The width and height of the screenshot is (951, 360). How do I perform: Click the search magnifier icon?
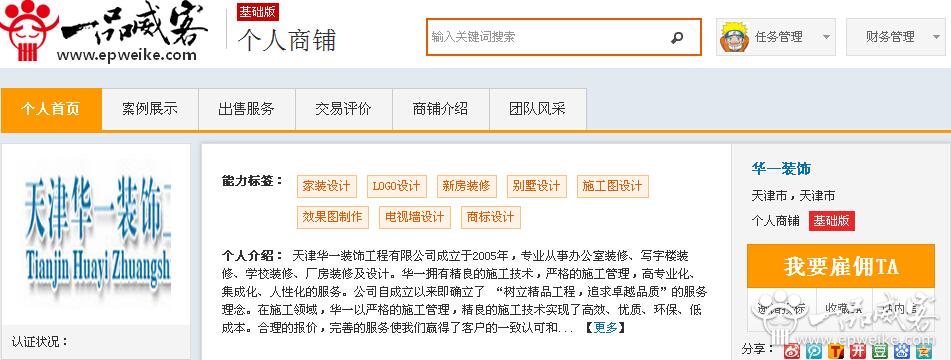tap(677, 38)
